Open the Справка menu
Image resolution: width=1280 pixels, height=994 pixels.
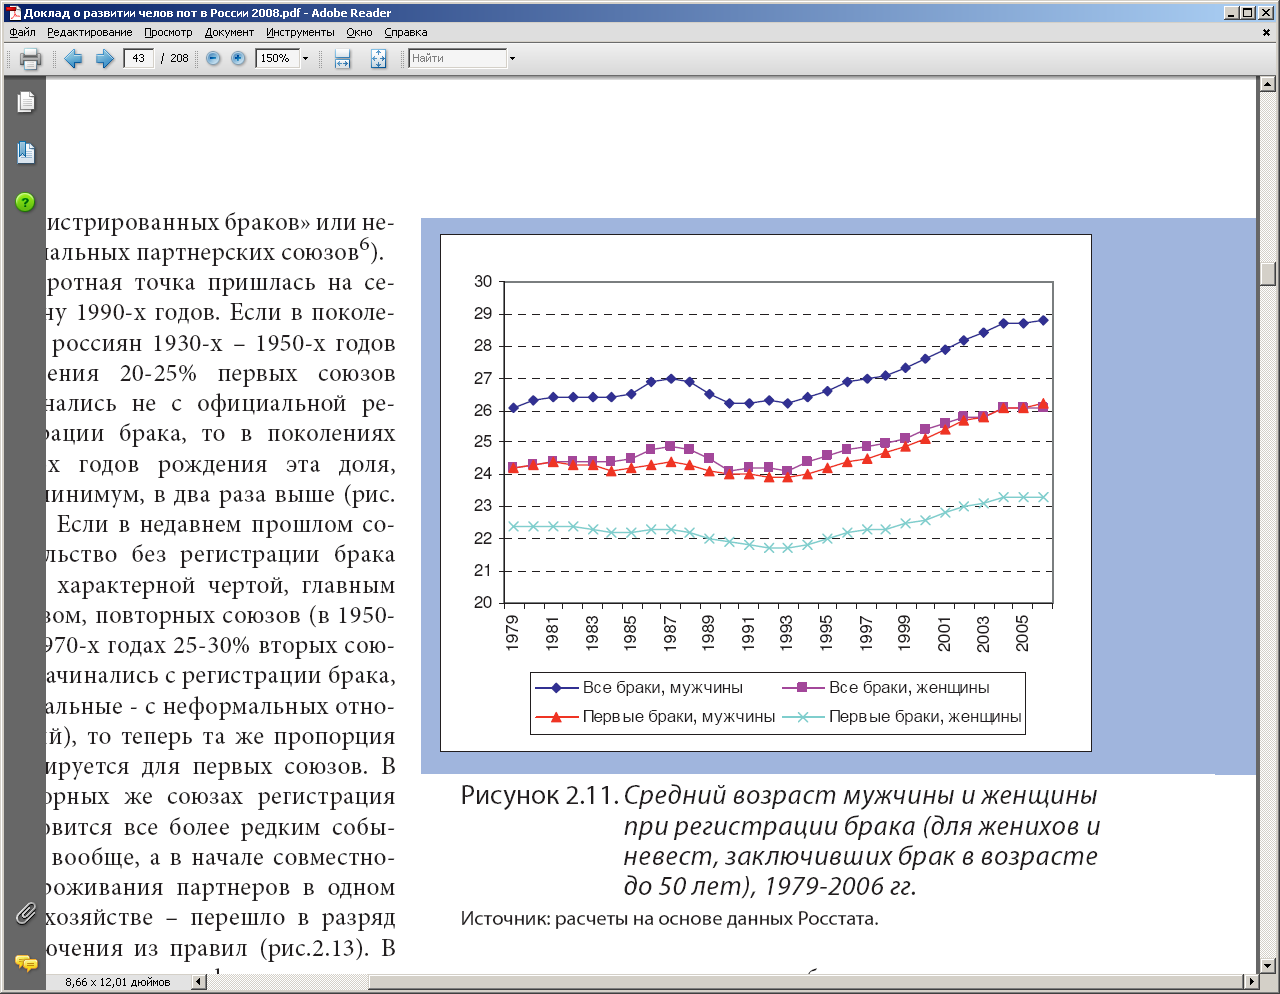pyautogui.click(x=405, y=32)
